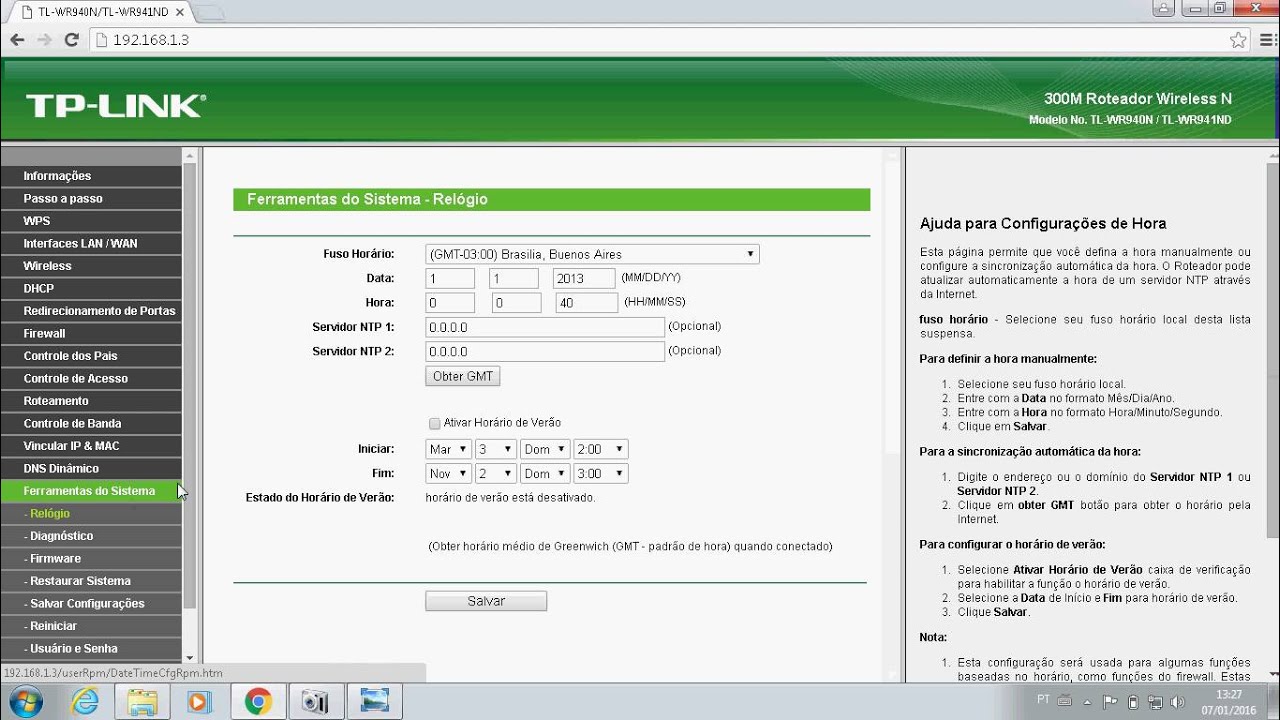The width and height of the screenshot is (1280, 720).
Task: Open the Iniciar day dropdown Dom
Action: pyautogui.click(x=545, y=450)
